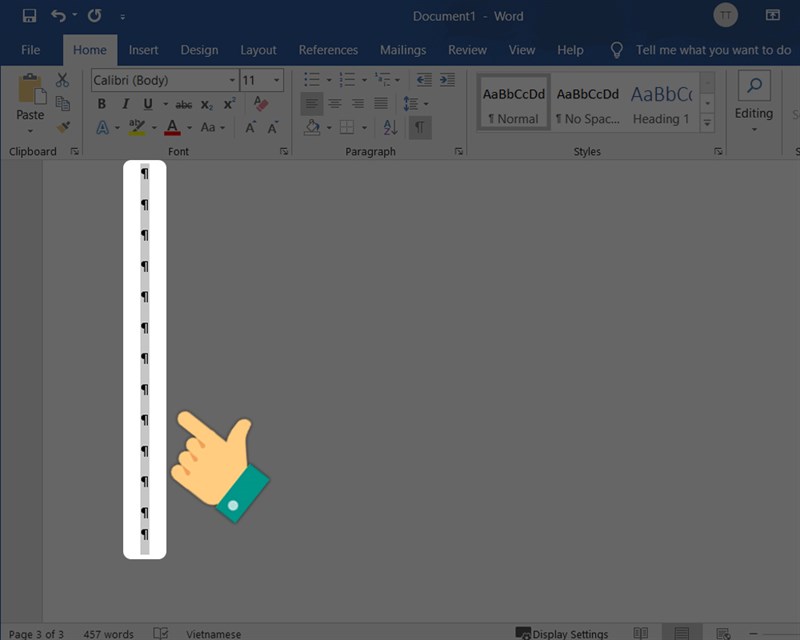Toggle superscript formatting
The width and height of the screenshot is (800, 640).
pos(230,104)
